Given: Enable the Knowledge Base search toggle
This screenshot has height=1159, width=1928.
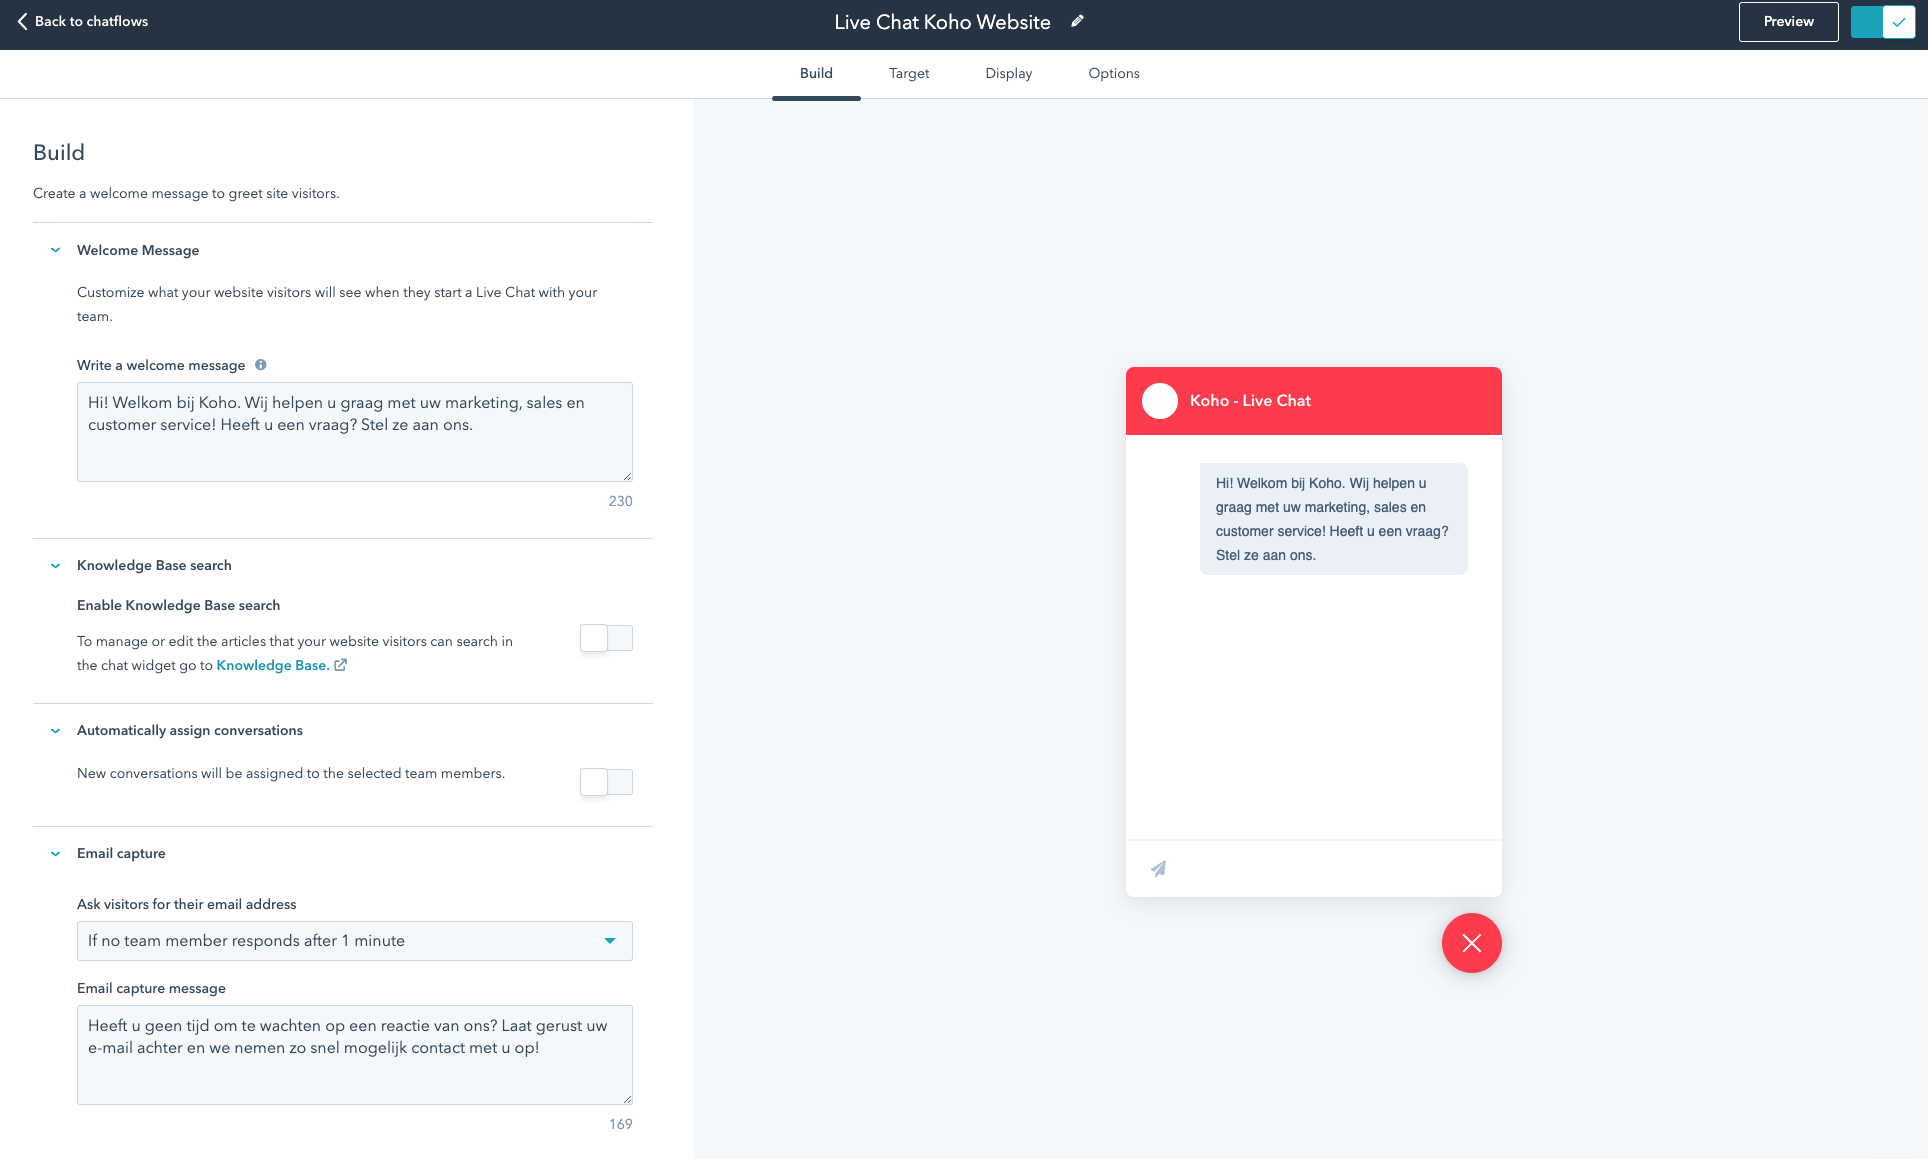Looking at the screenshot, I should pos(606,638).
